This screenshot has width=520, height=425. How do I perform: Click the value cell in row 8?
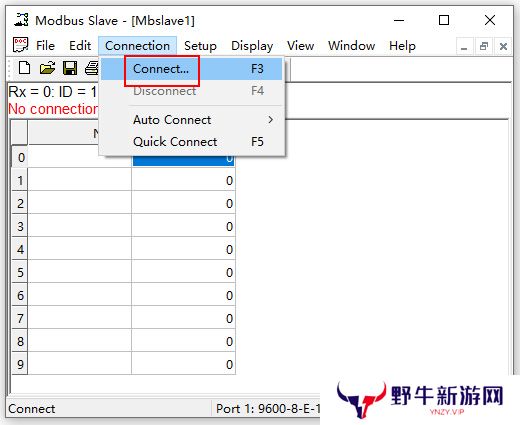183,341
